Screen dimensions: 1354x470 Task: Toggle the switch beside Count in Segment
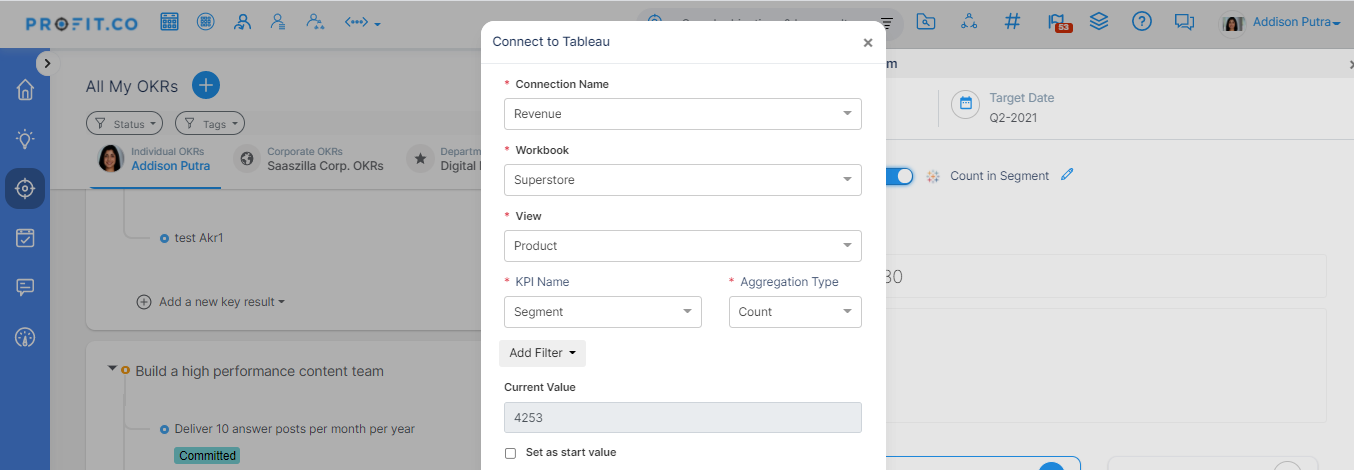coord(899,176)
